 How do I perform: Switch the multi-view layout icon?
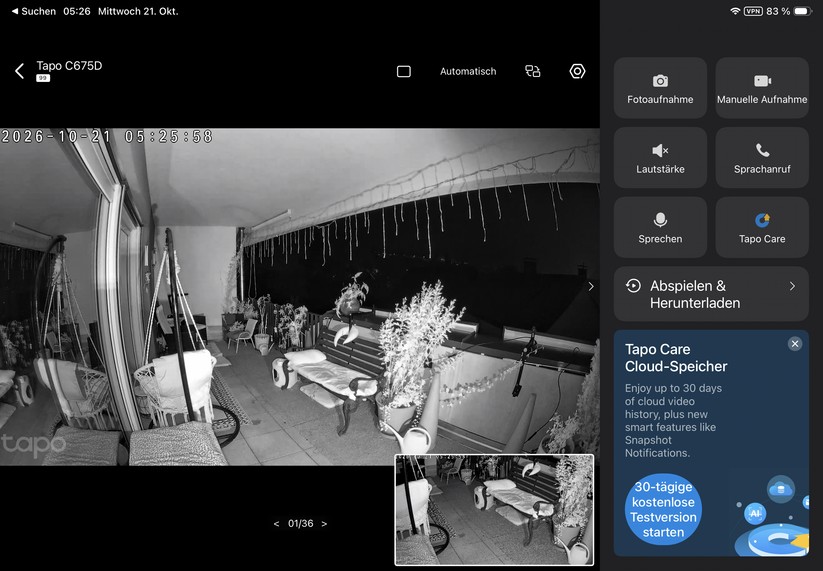(x=533, y=71)
